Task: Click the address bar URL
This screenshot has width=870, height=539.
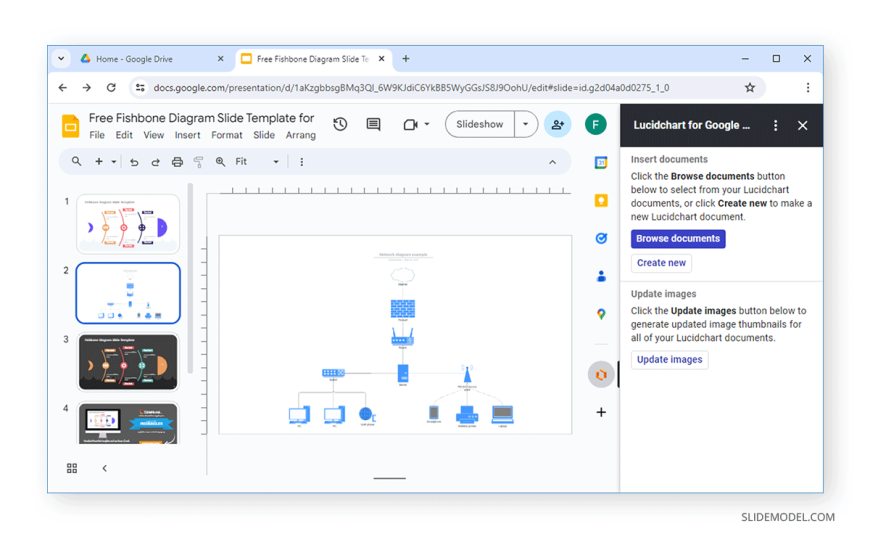Action: point(411,88)
